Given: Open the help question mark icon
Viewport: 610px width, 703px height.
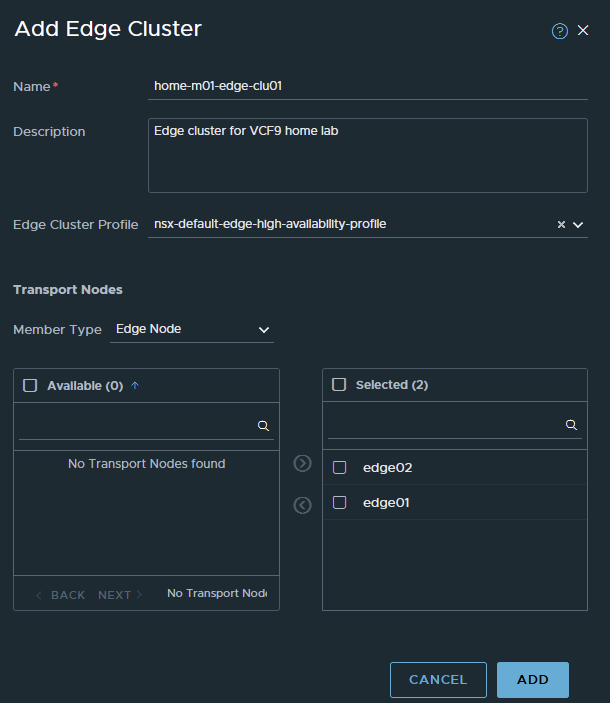Looking at the screenshot, I should click(560, 31).
